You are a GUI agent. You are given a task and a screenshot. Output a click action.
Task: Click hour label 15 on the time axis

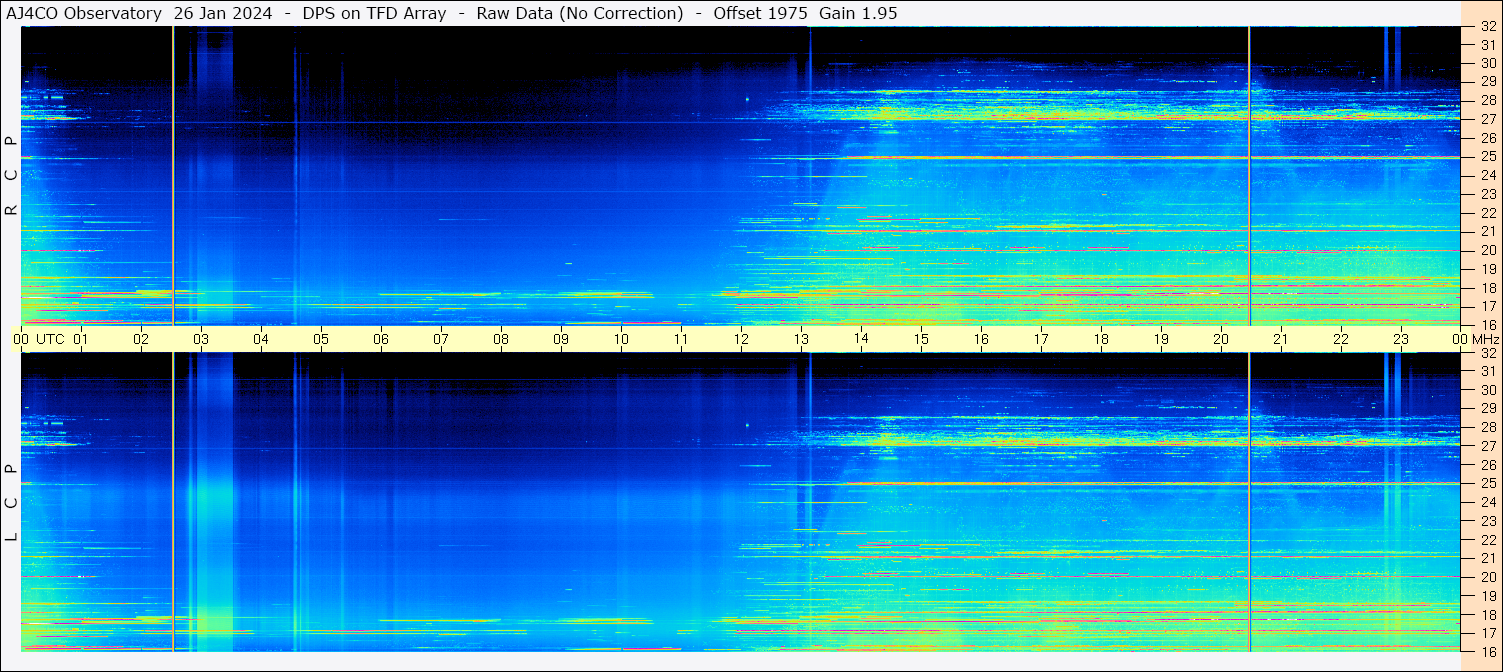point(921,339)
